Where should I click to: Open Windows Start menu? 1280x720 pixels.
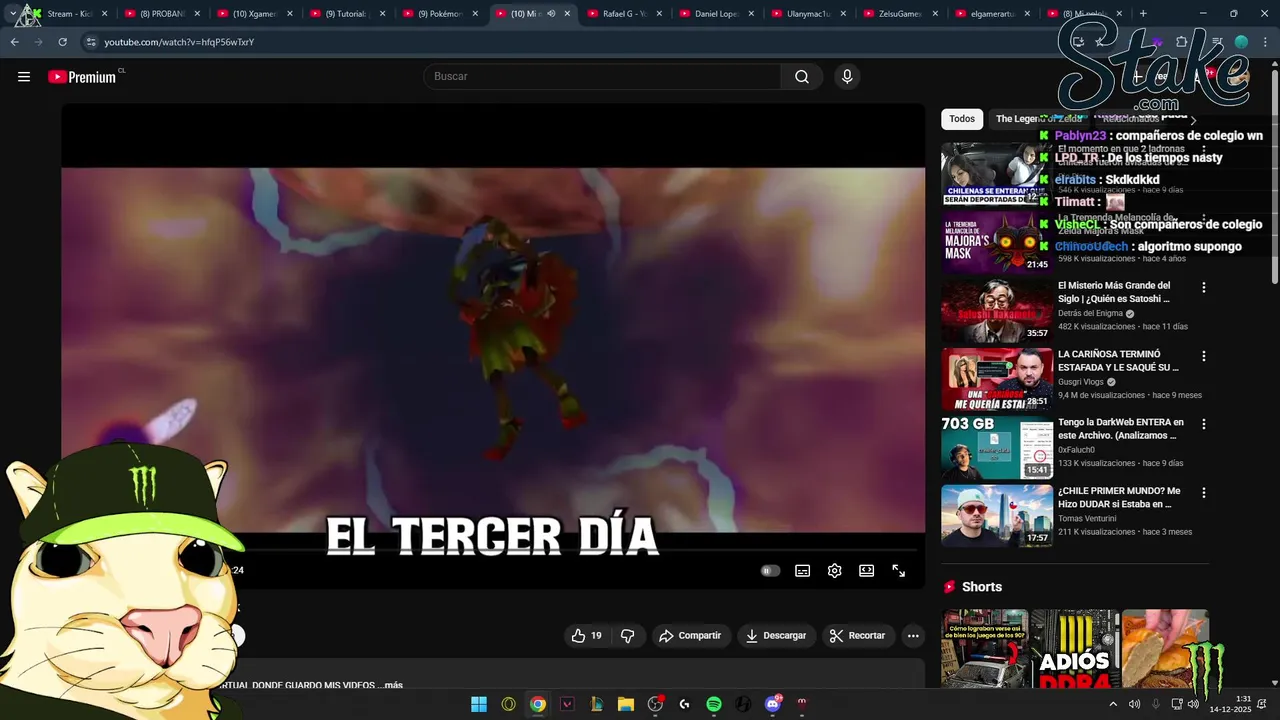[479, 704]
